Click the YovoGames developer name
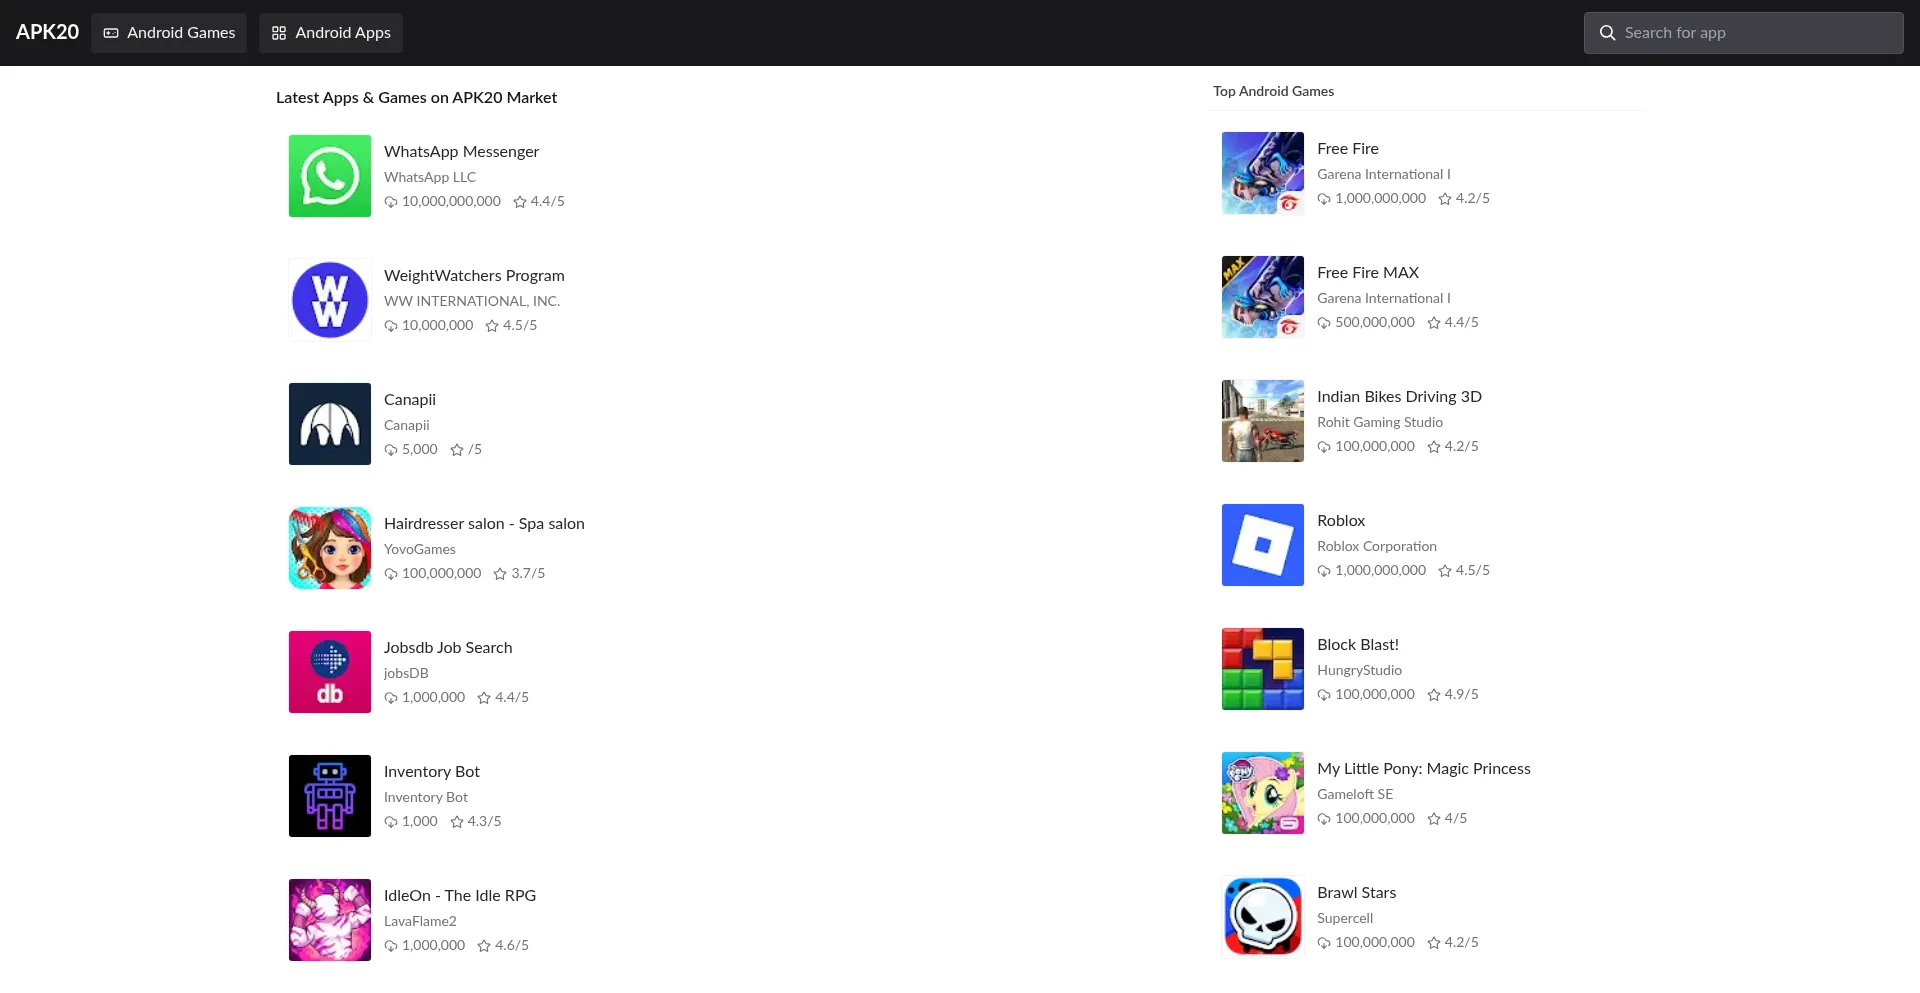The image size is (1920, 993). pos(420,549)
